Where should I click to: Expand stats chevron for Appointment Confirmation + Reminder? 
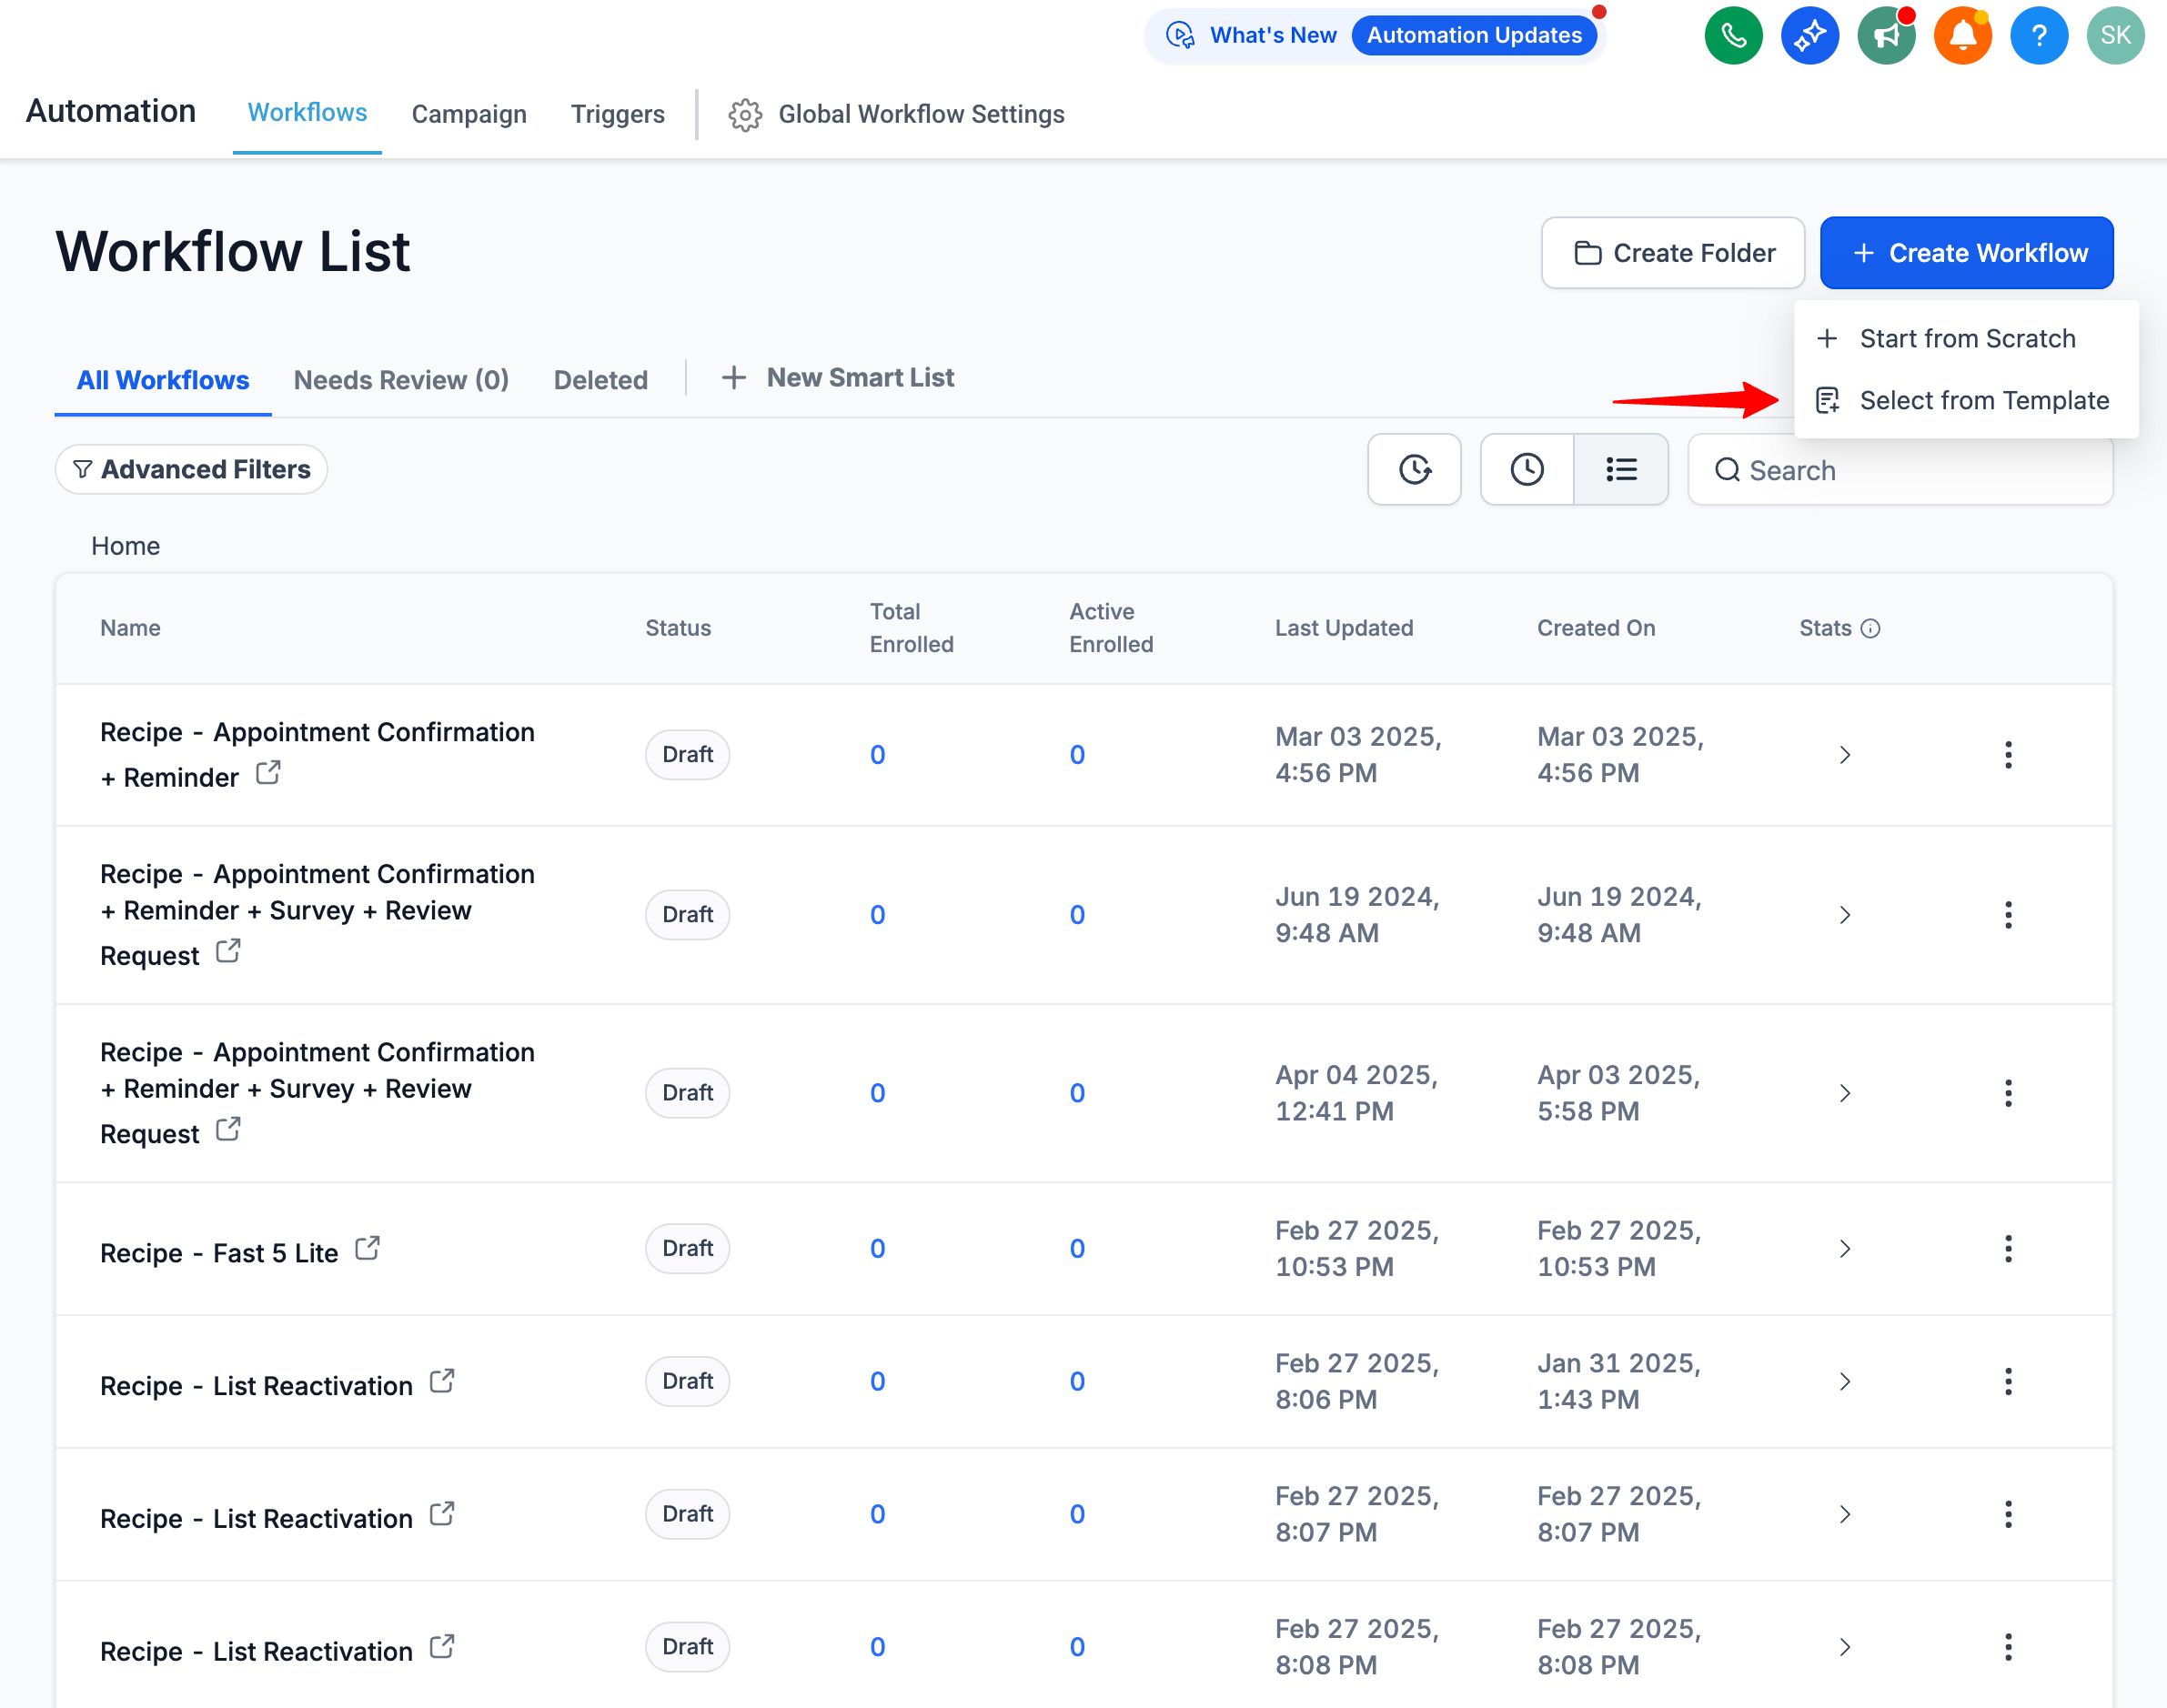tap(1845, 755)
